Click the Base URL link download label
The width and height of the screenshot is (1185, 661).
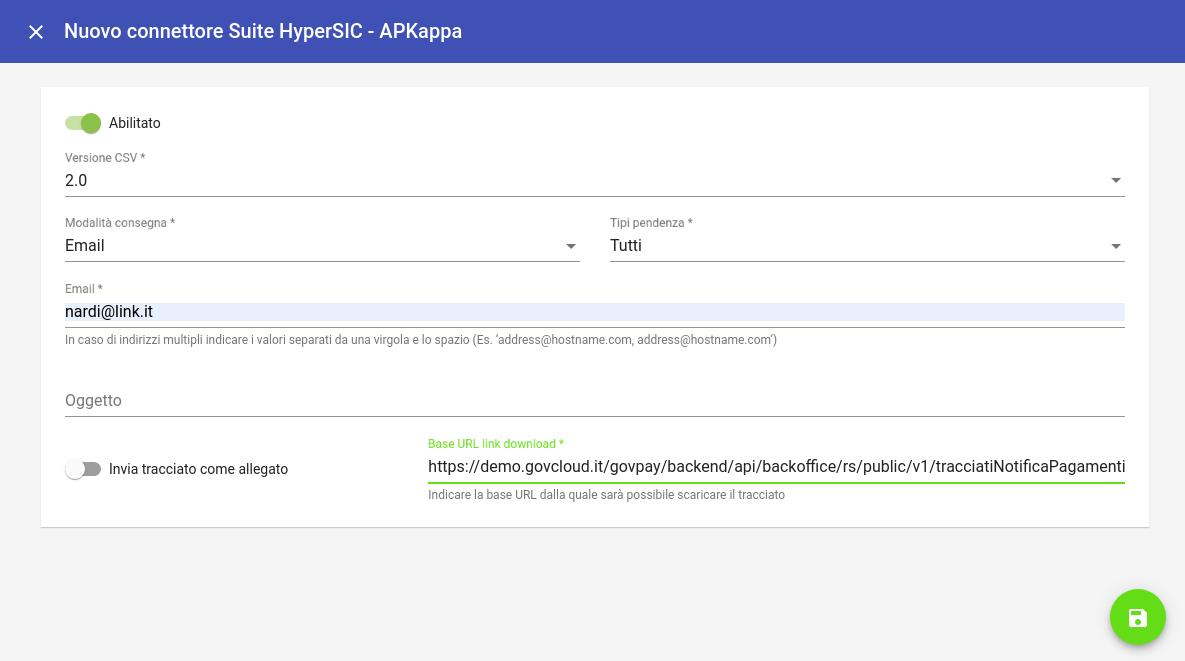[496, 444]
